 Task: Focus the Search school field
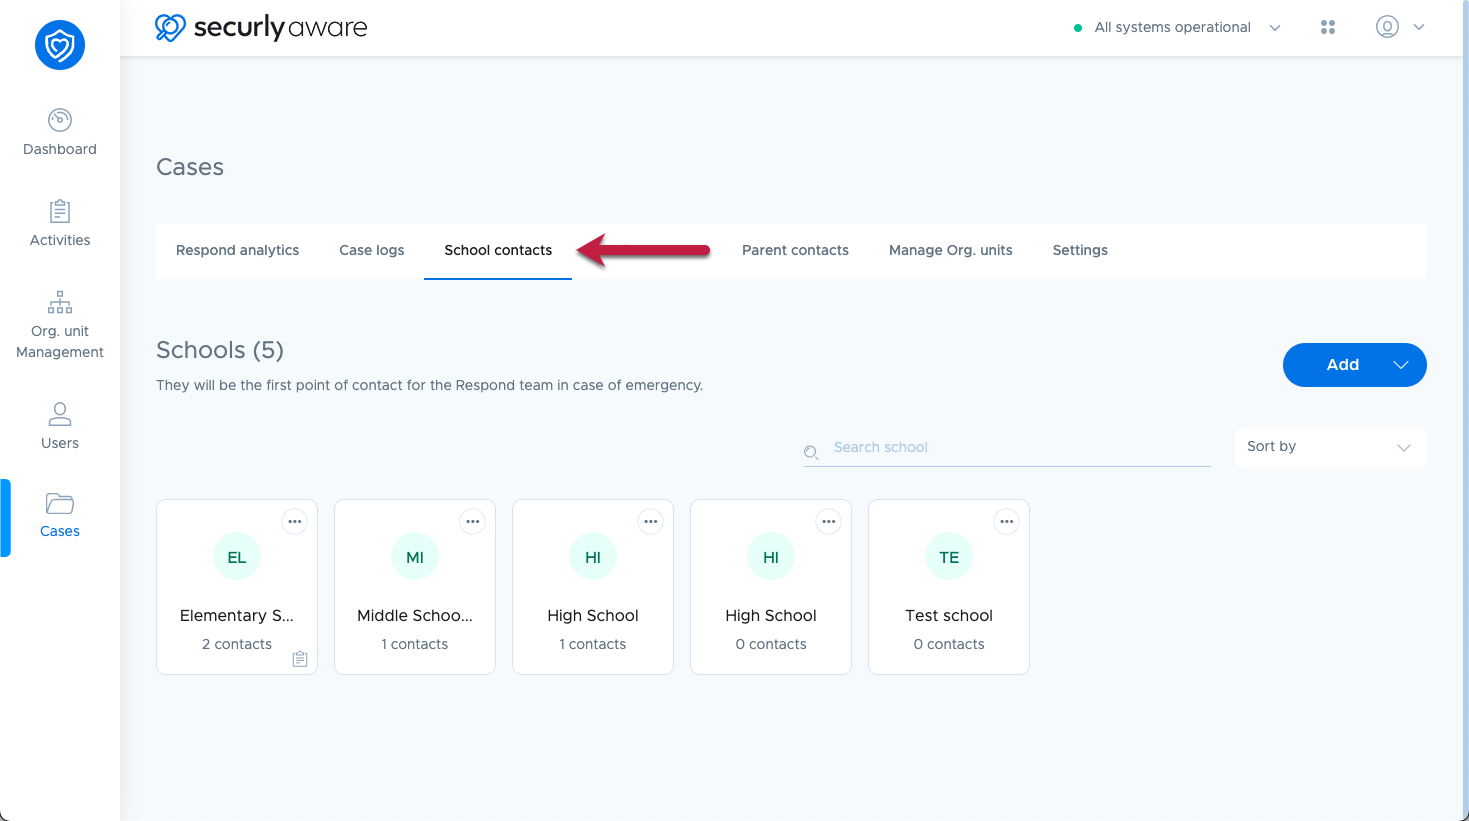(x=1007, y=448)
